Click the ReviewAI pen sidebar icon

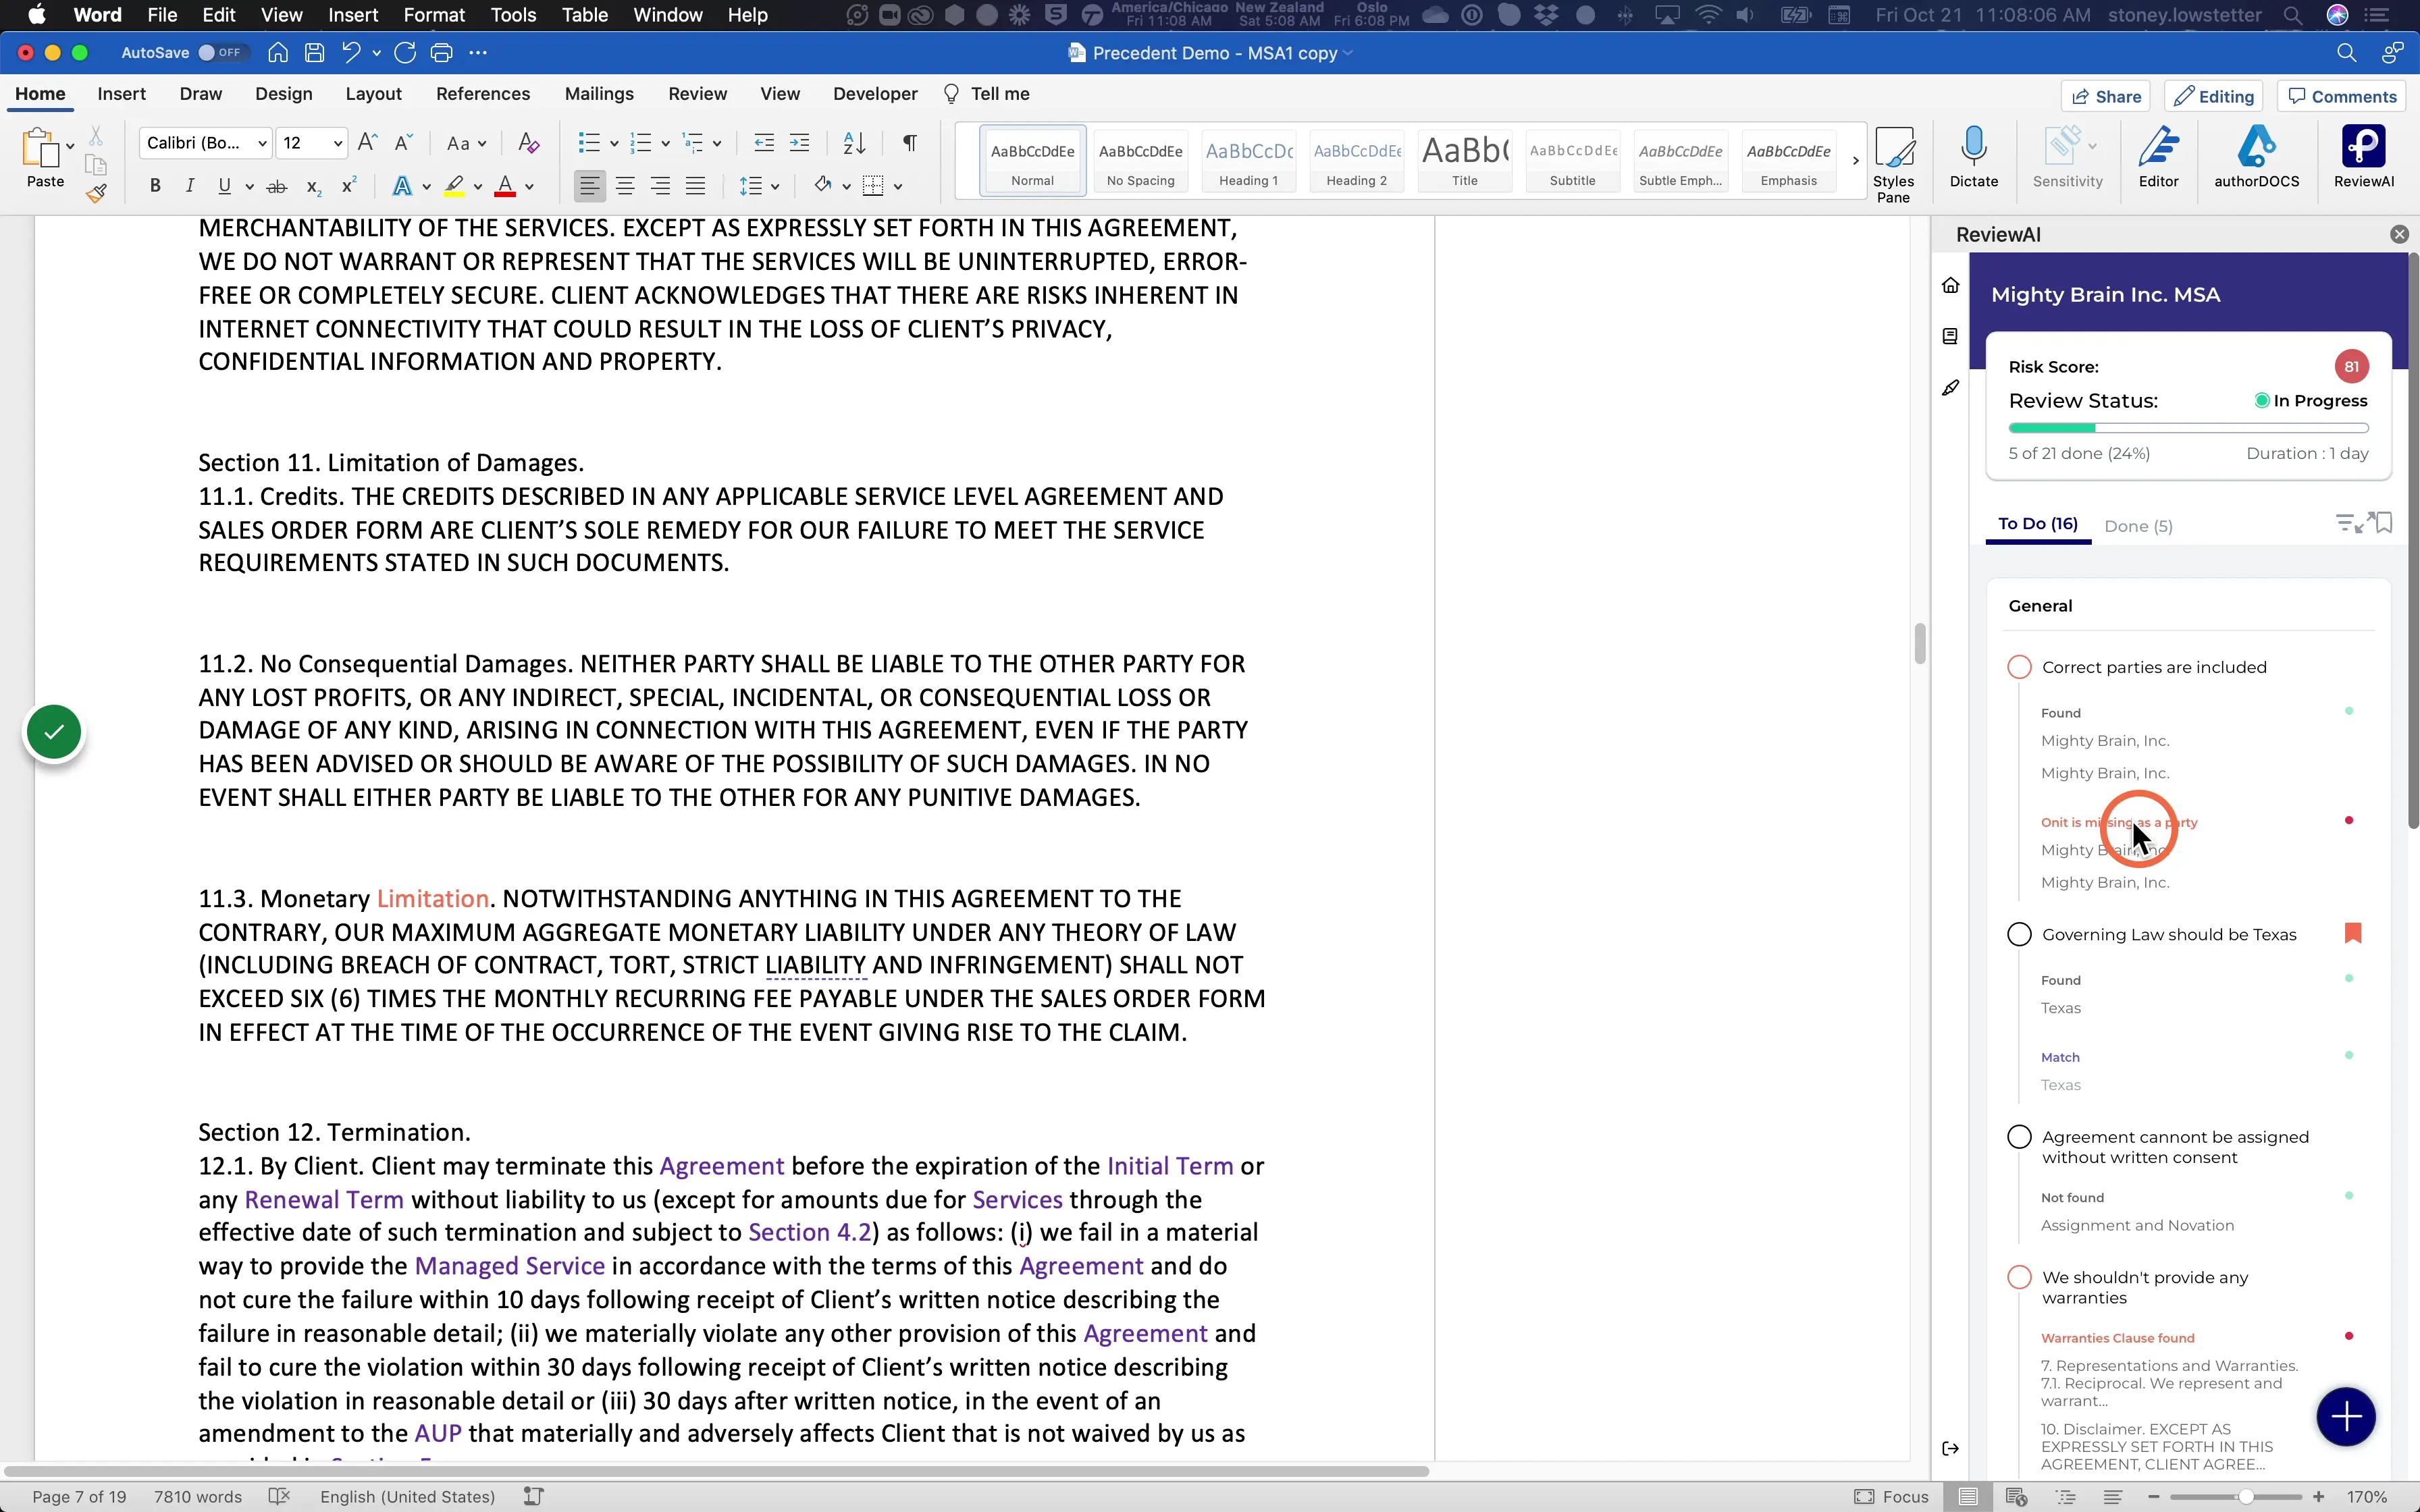tap(1950, 388)
